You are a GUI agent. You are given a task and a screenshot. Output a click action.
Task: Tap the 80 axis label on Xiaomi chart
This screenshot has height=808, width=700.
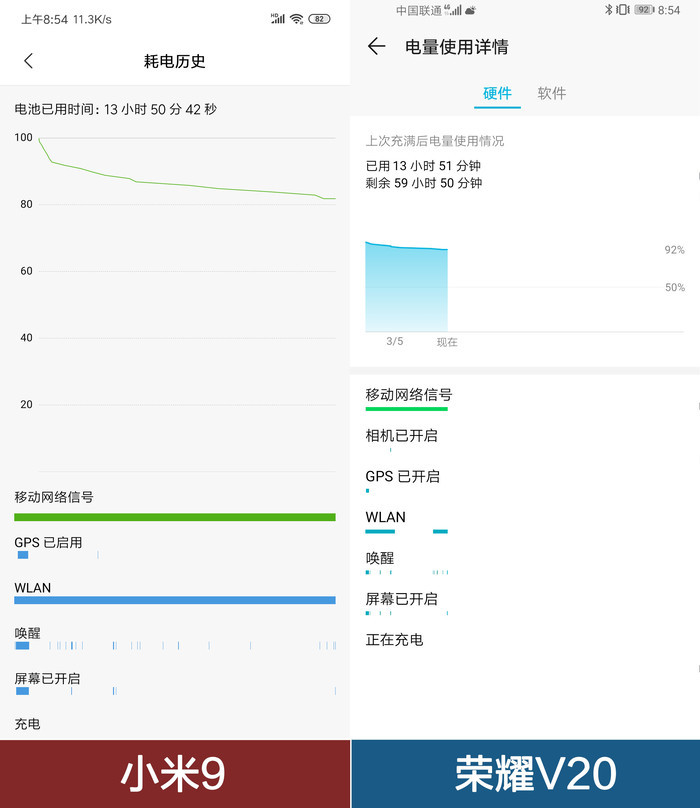tap(26, 205)
